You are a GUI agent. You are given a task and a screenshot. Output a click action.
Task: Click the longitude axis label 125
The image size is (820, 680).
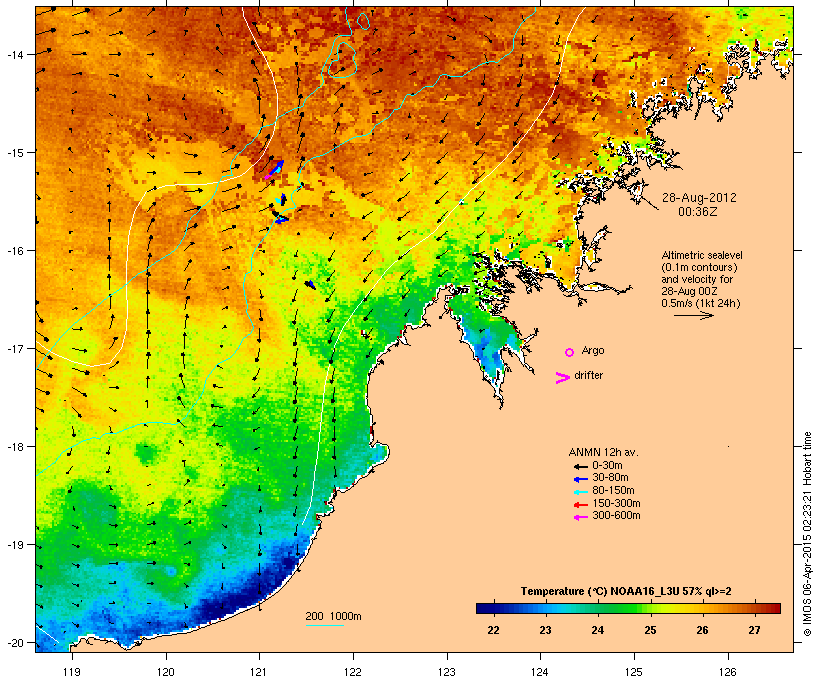click(634, 672)
